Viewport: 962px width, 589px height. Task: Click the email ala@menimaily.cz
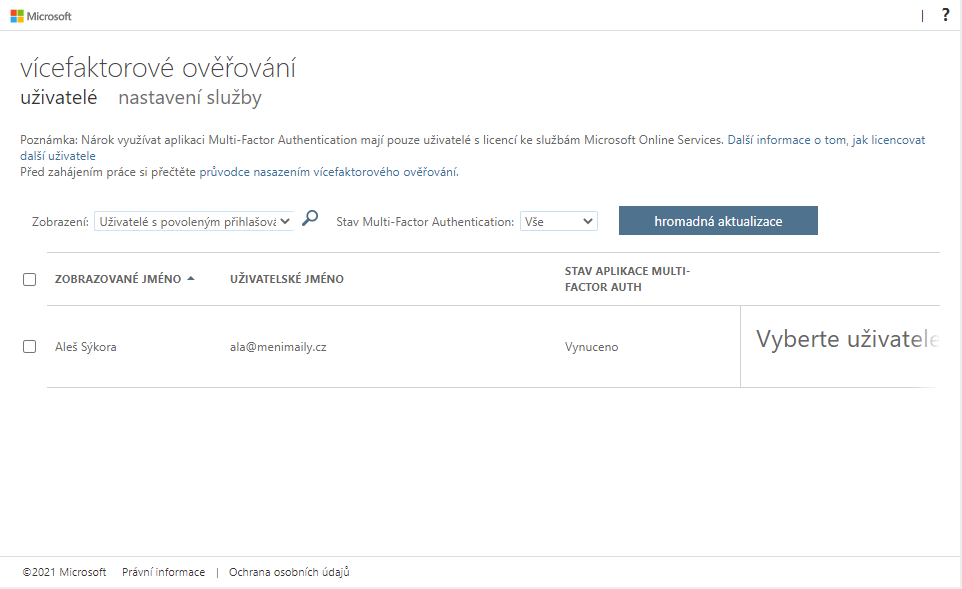point(278,347)
